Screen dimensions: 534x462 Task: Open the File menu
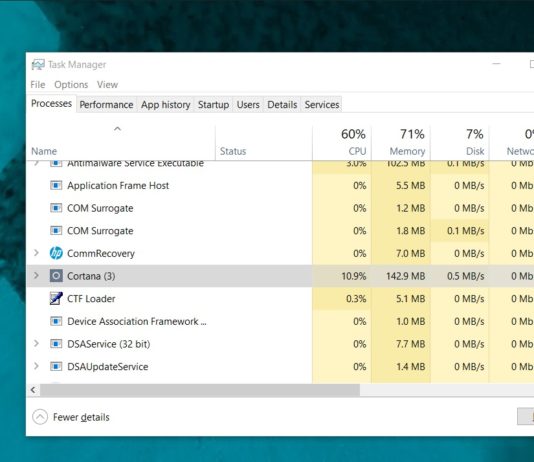tap(37, 84)
